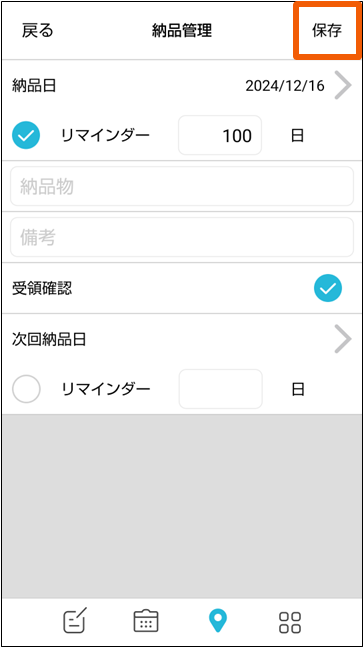The height and width of the screenshot is (647, 364).
Task: Go back with 戻る
Action: pos(38,31)
